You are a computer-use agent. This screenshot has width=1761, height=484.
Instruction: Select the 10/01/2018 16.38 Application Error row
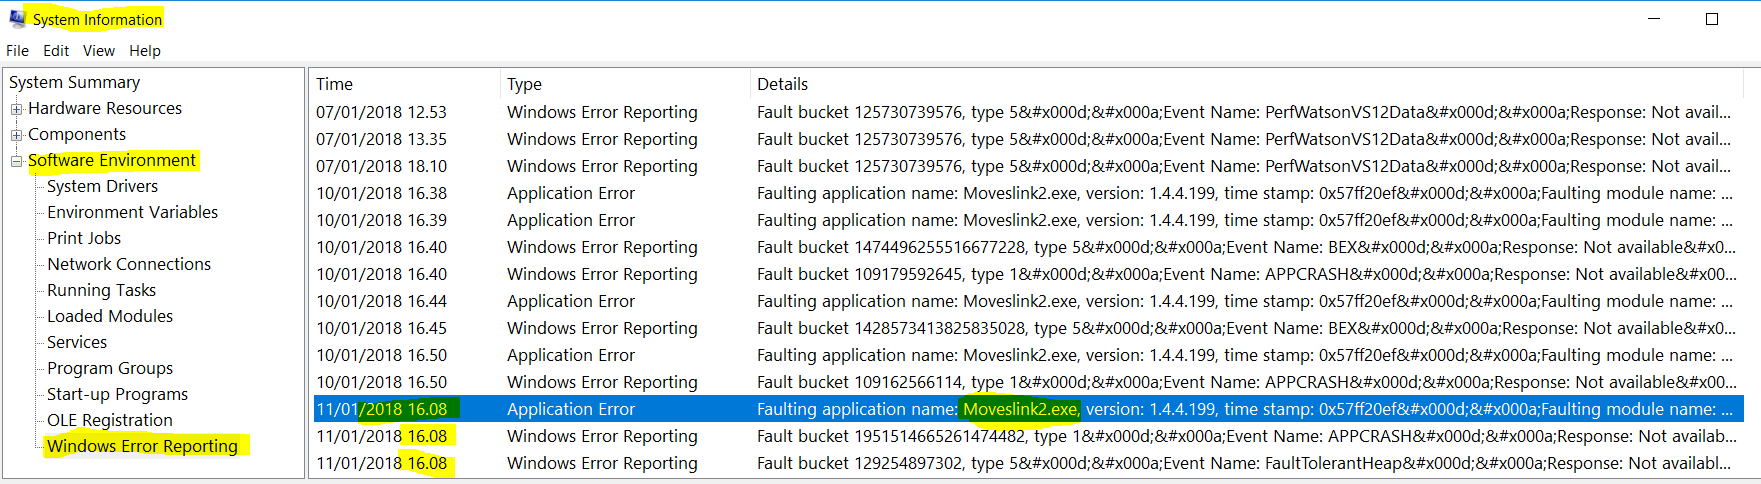(1027, 193)
